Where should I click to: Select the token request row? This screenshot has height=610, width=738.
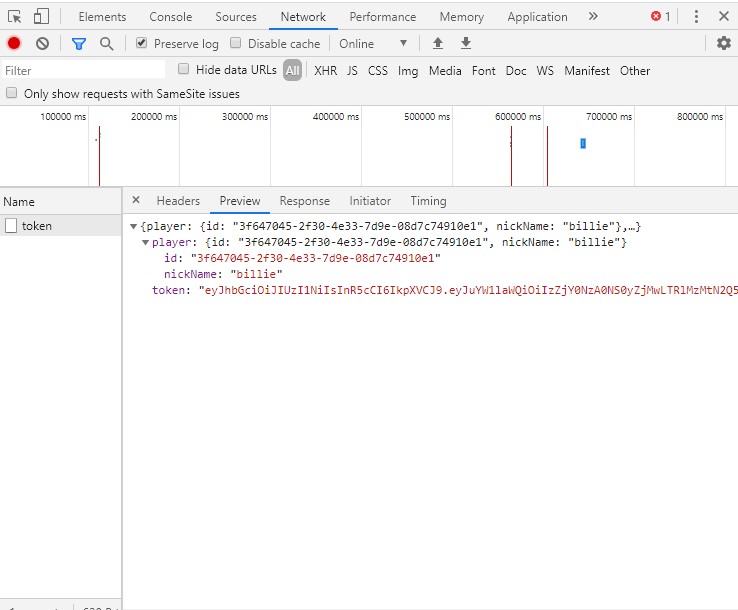(x=61, y=226)
